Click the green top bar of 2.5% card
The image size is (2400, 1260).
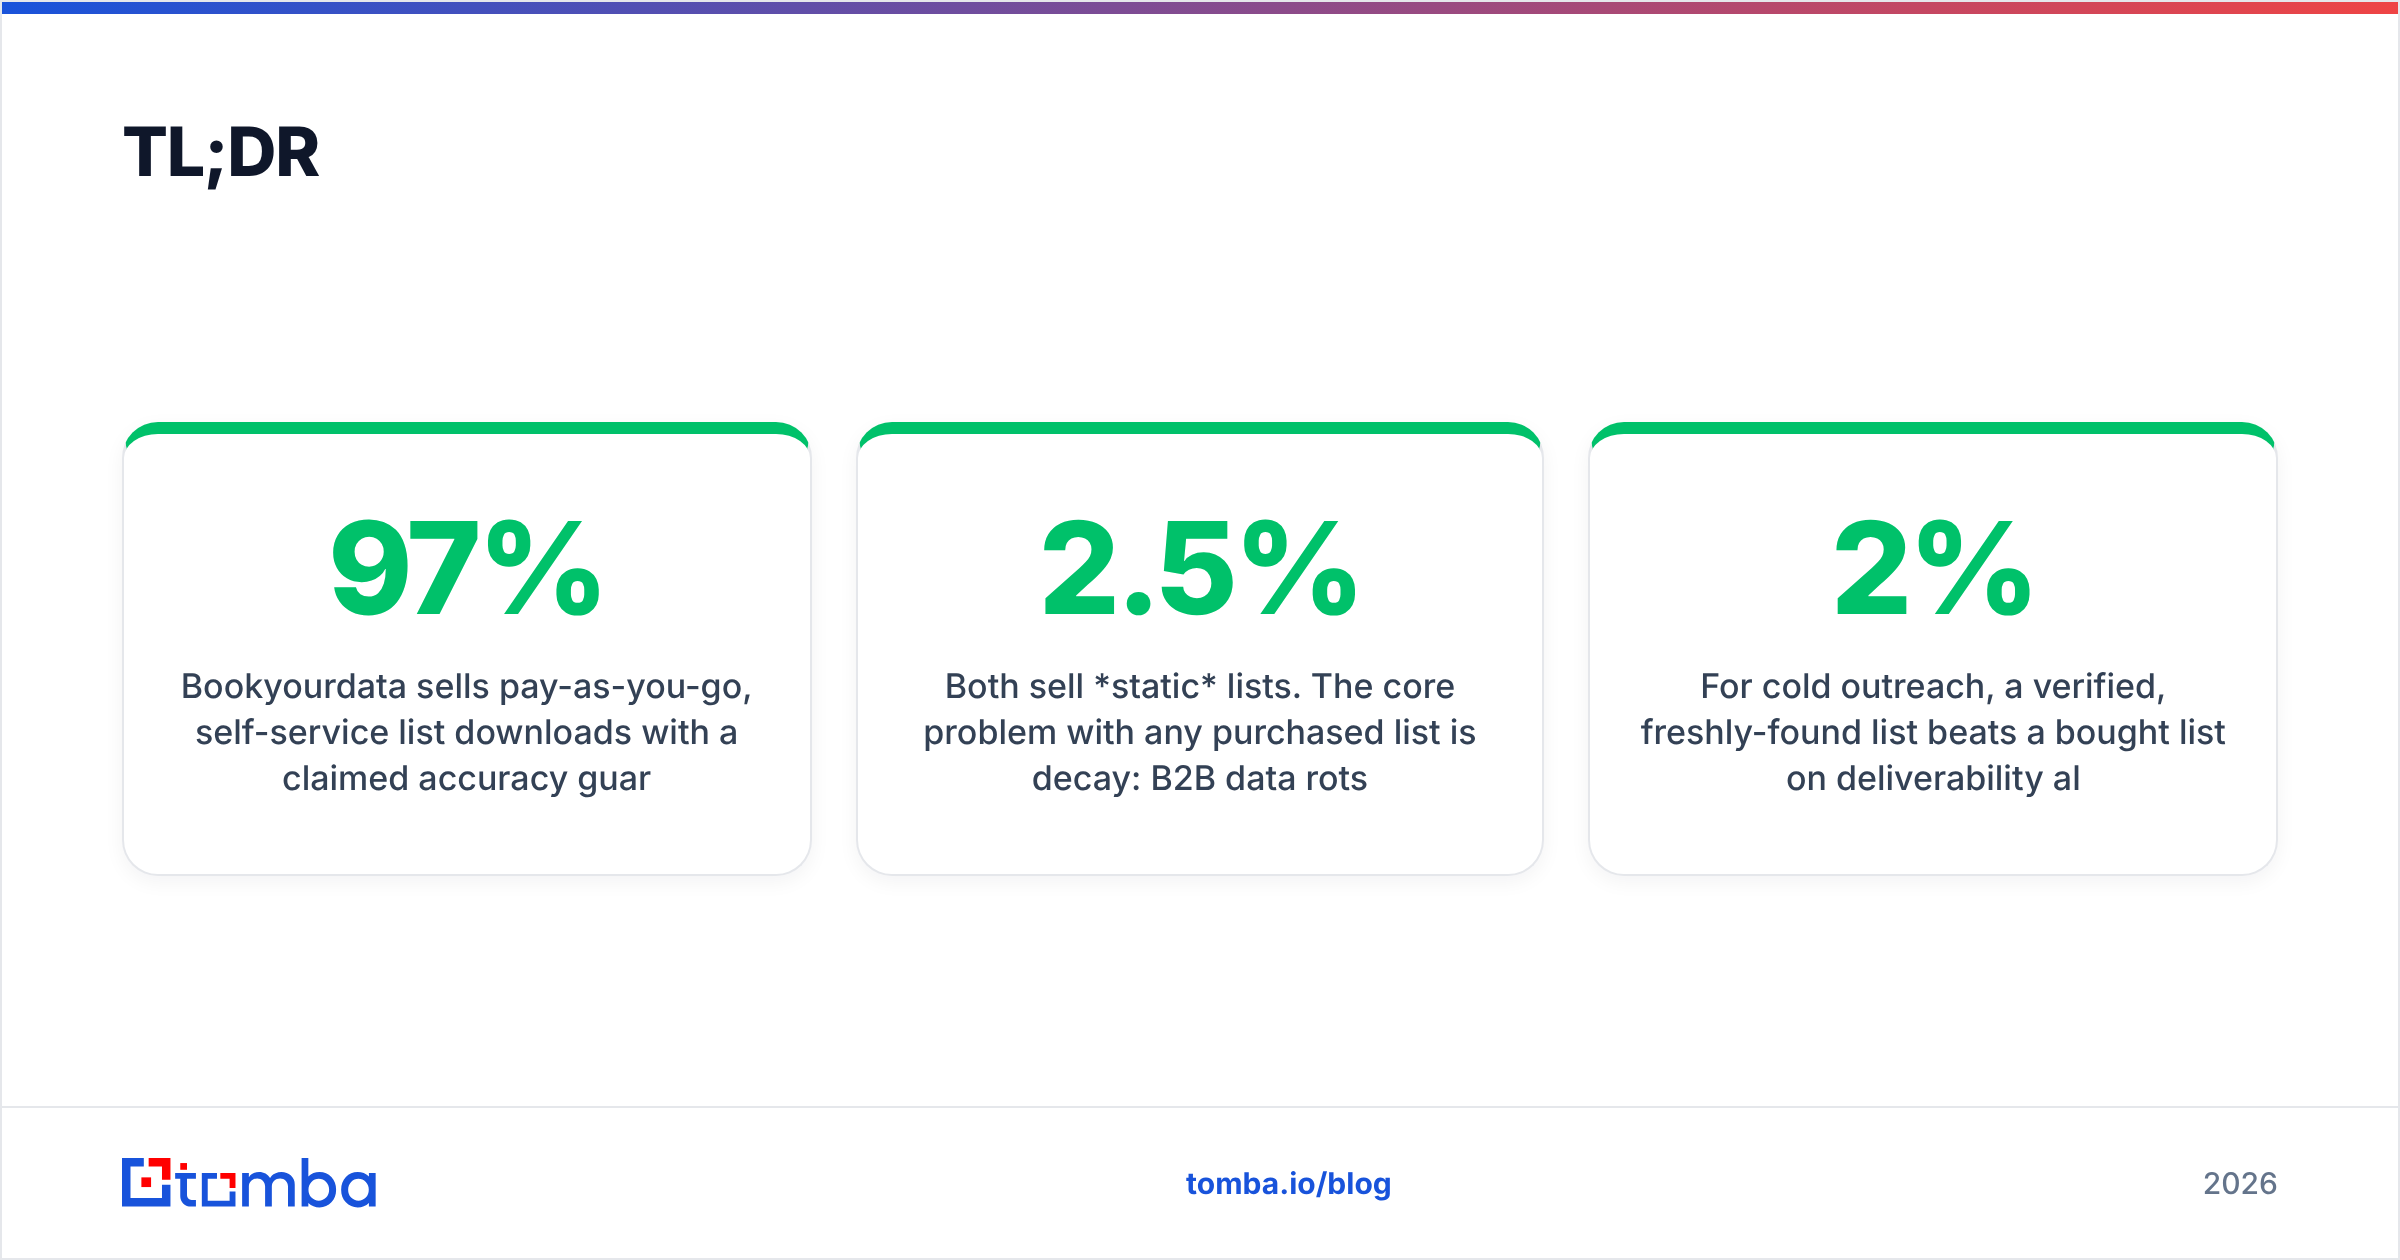click(x=1199, y=428)
